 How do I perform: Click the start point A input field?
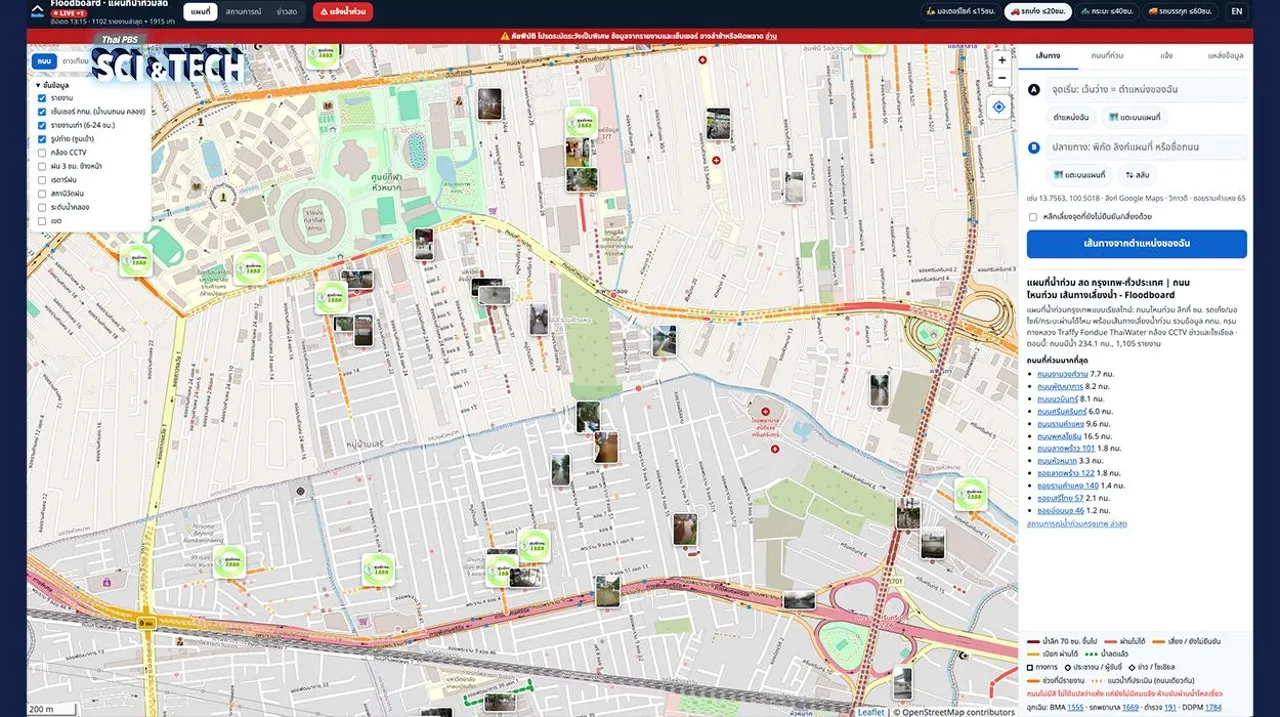tap(1146, 89)
